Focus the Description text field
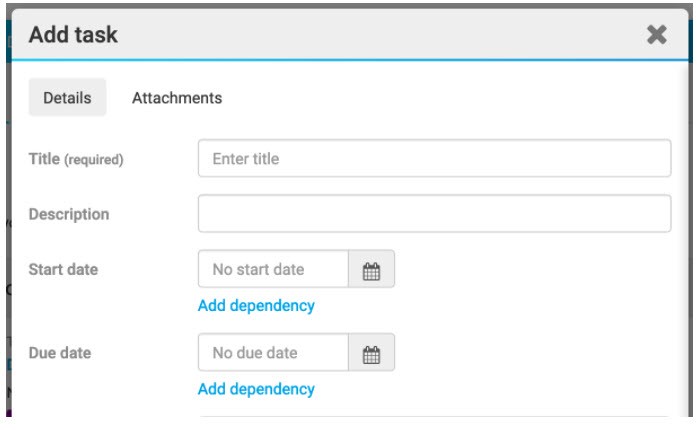Screen dimensions: 697x430 [x=434, y=213]
